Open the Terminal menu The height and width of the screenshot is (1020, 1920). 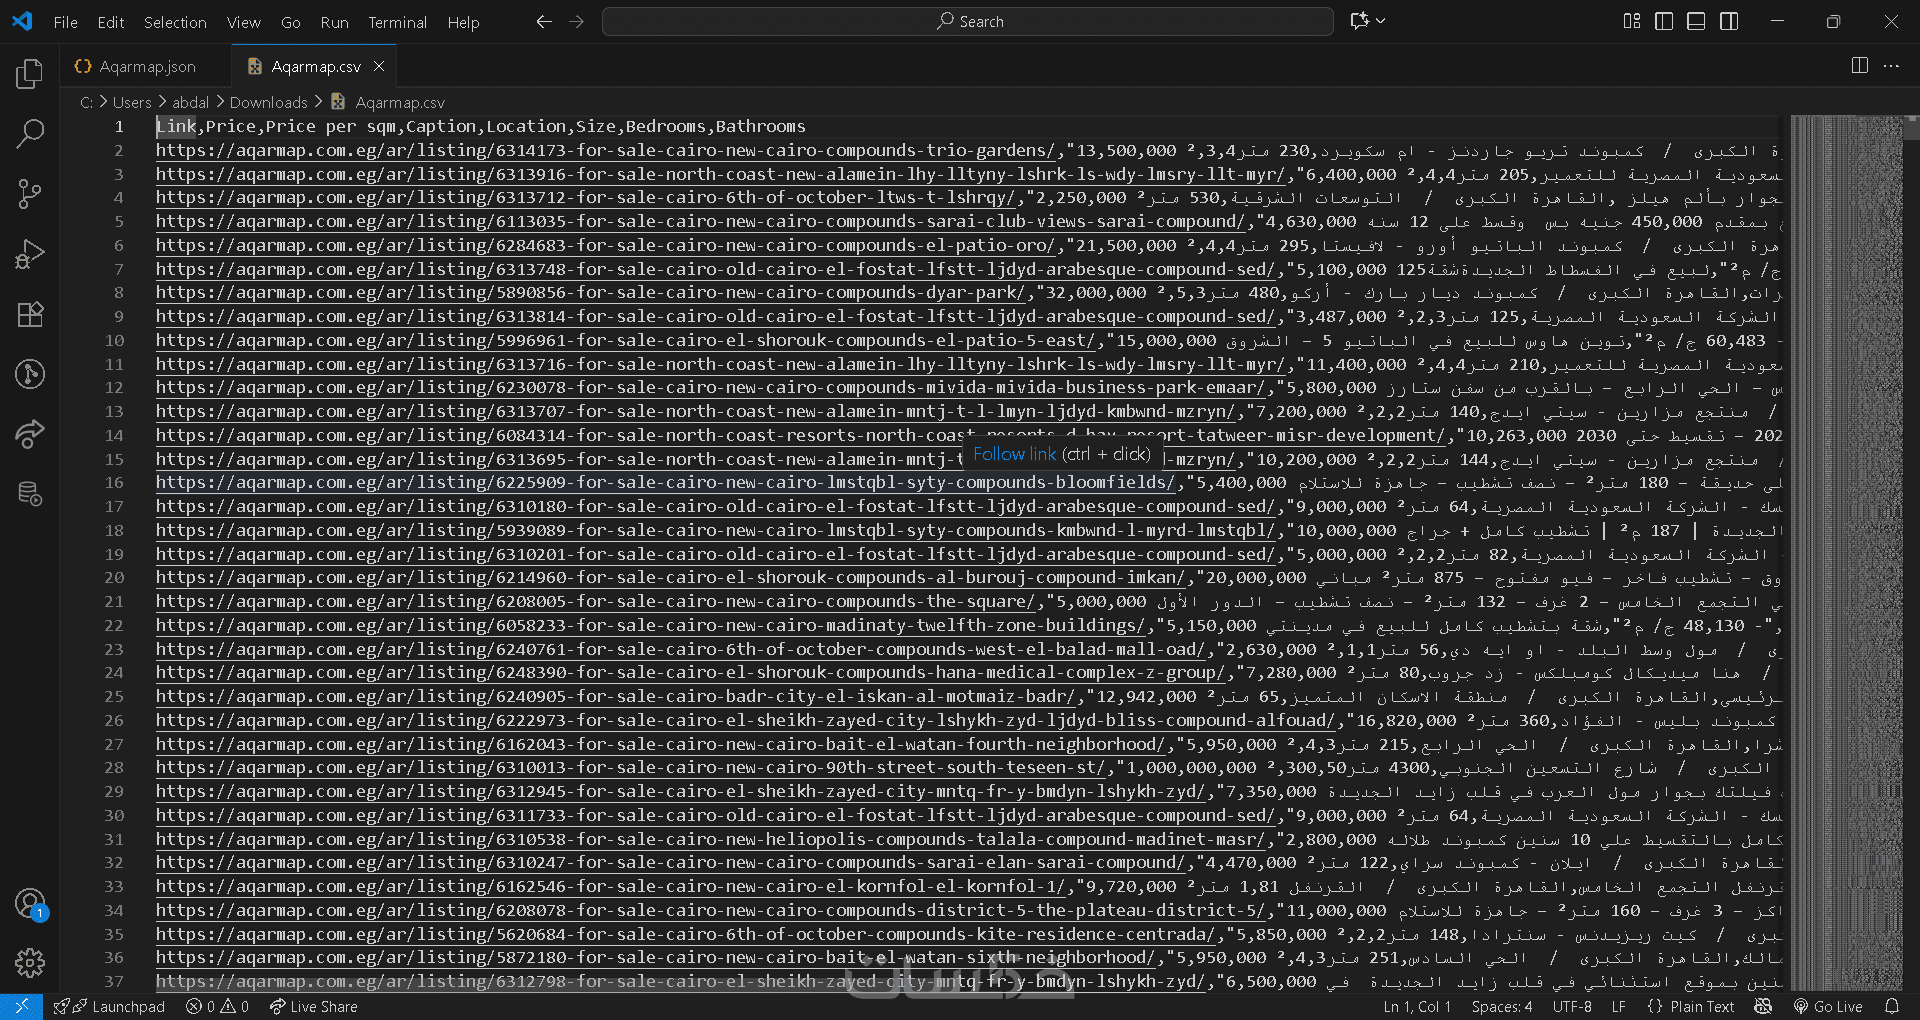(397, 22)
